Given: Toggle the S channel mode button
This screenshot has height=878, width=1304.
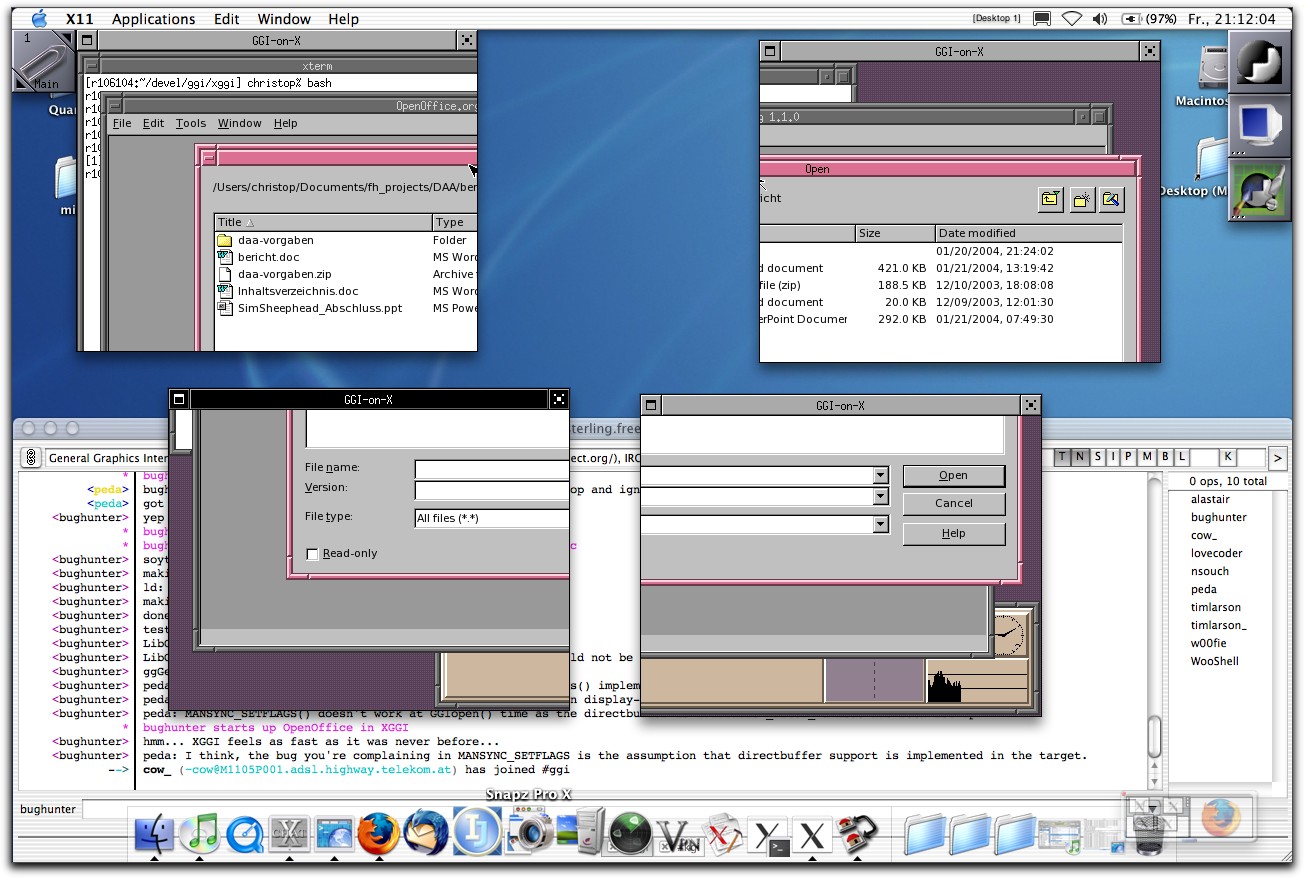Looking at the screenshot, I should (1097, 457).
